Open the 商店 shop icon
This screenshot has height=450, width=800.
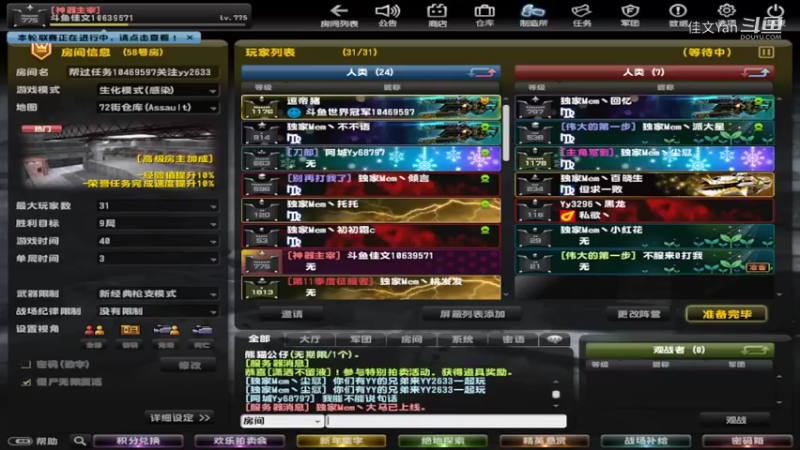[x=437, y=15]
